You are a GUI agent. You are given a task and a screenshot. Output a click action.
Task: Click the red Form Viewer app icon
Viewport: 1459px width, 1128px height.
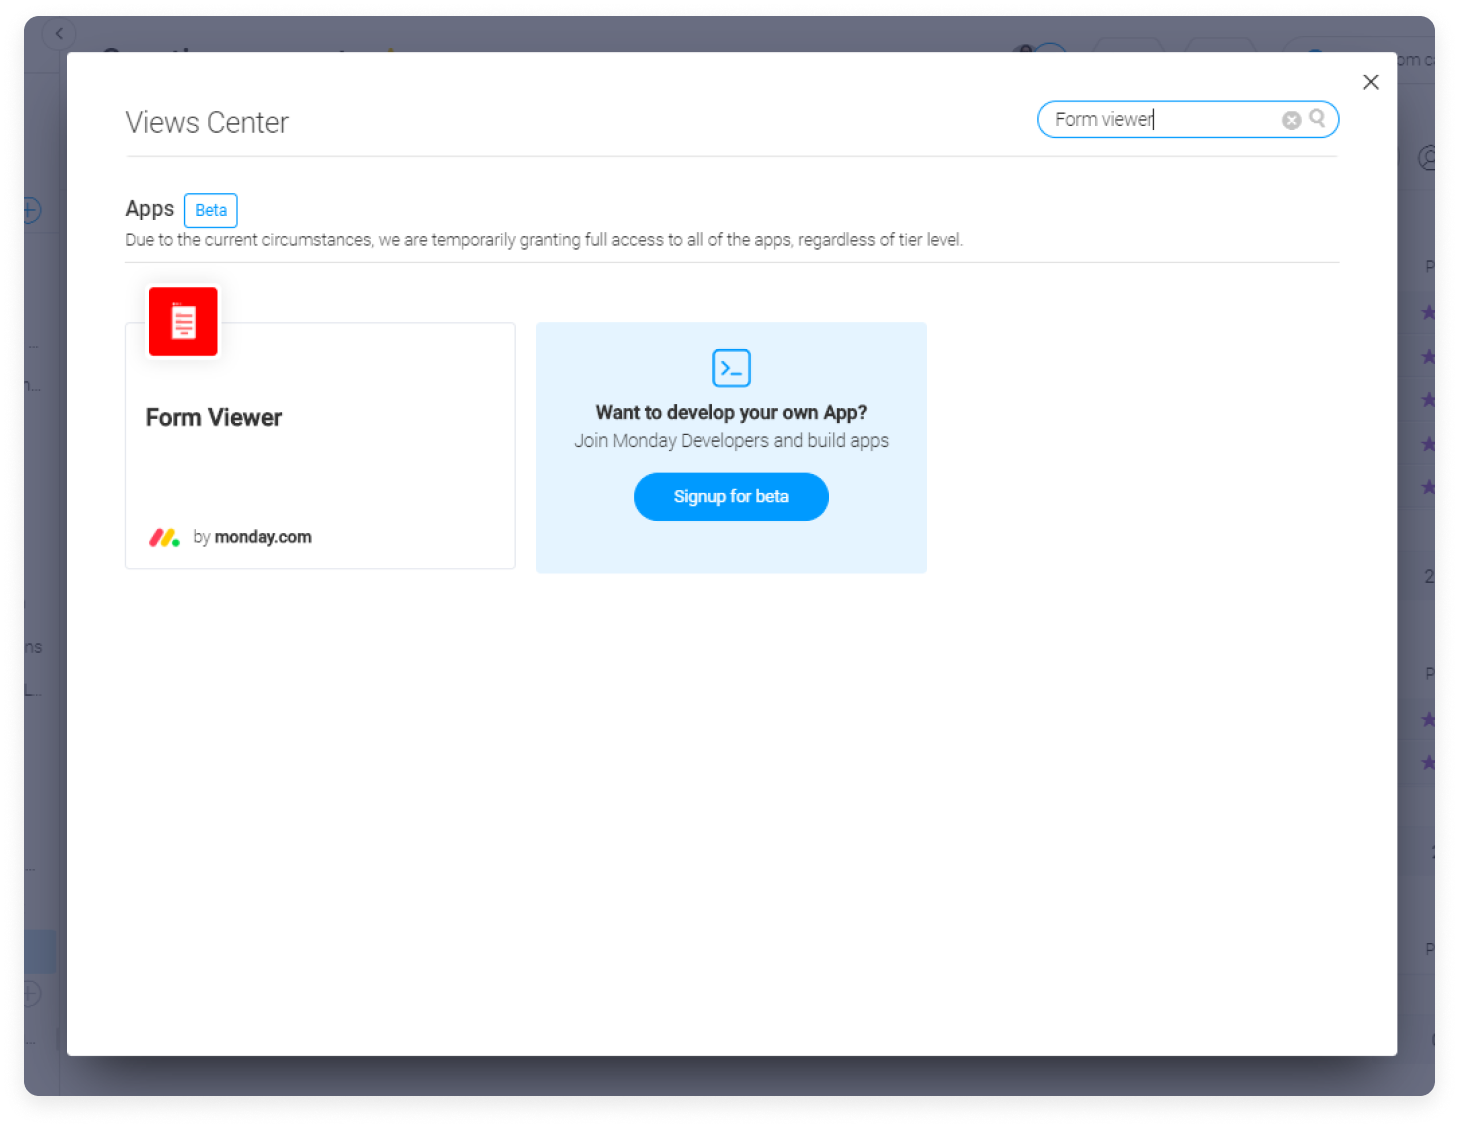[x=183, y=321]
